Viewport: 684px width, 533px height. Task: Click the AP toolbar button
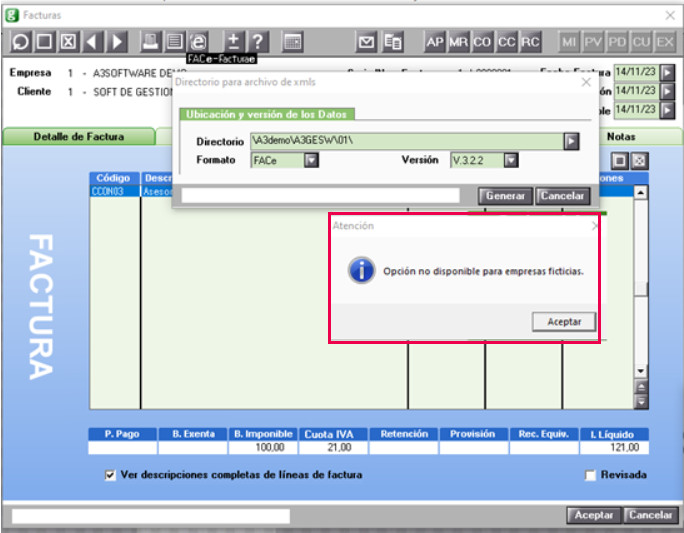click(435, 42)
